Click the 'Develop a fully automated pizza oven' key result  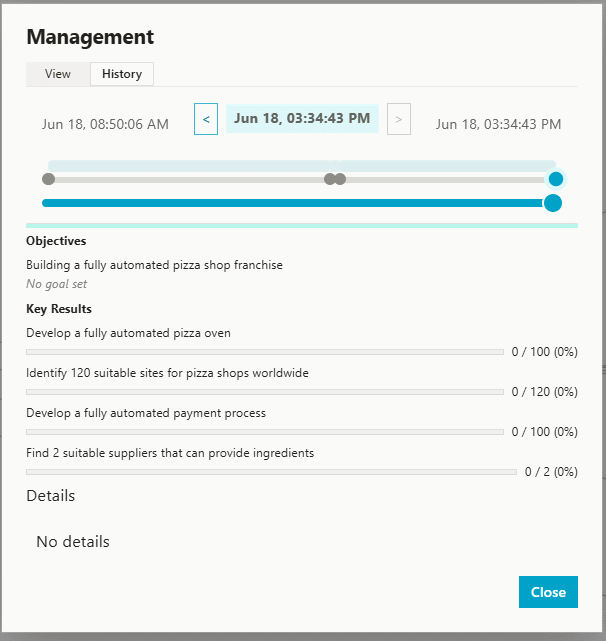coord(128,333)
